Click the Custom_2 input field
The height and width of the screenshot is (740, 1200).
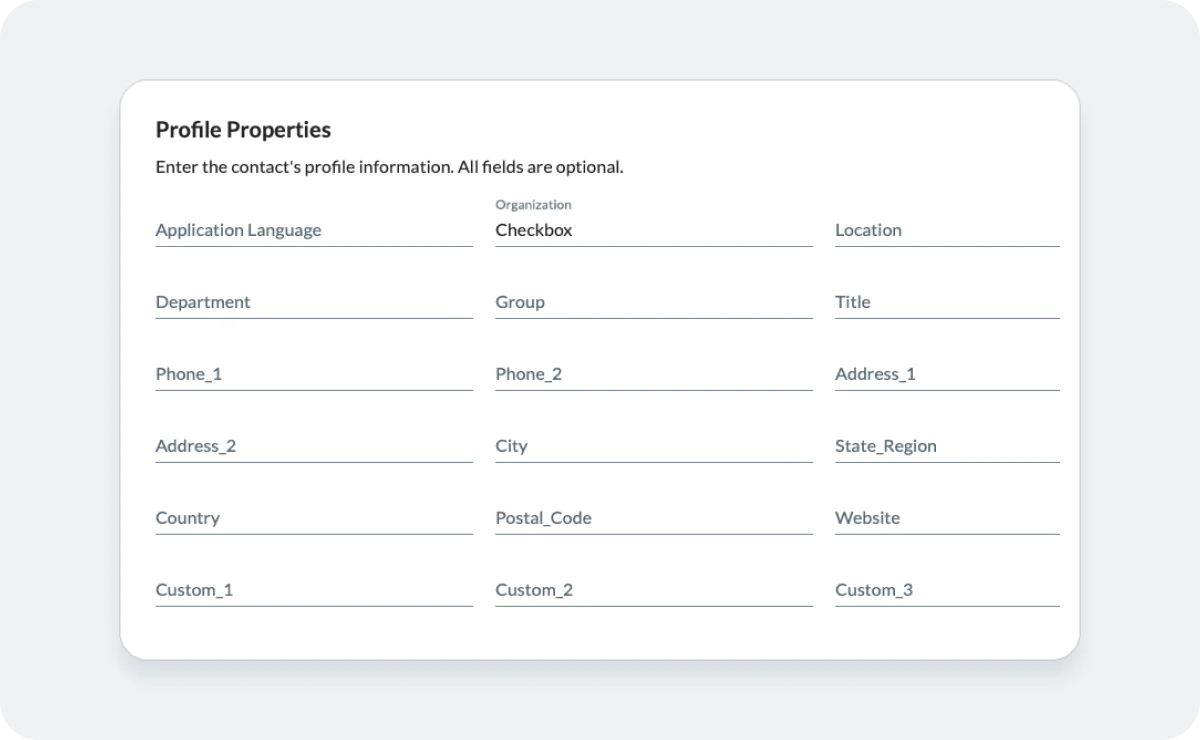coord(654,590)
